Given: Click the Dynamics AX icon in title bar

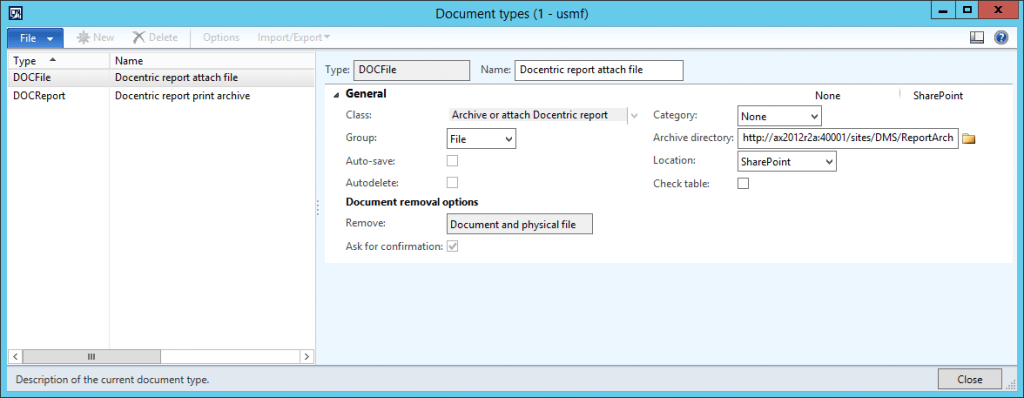Looking at the screenshot, I should point(17,12).
